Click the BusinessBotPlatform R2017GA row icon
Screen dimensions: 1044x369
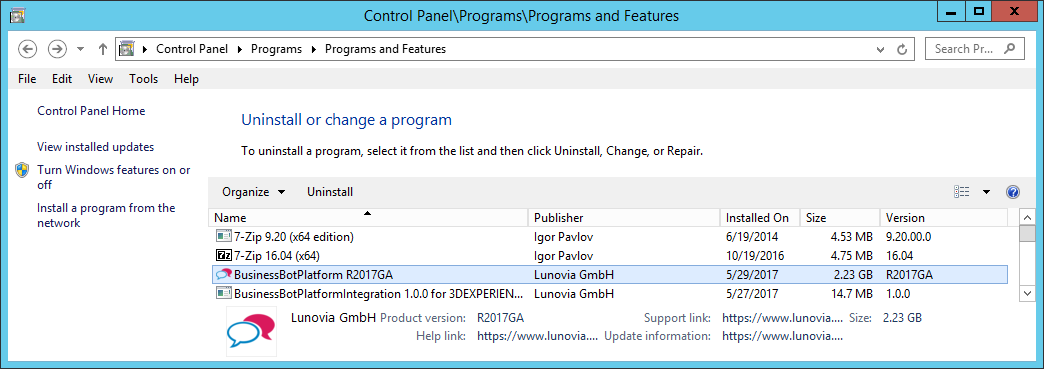click(223, 274)
